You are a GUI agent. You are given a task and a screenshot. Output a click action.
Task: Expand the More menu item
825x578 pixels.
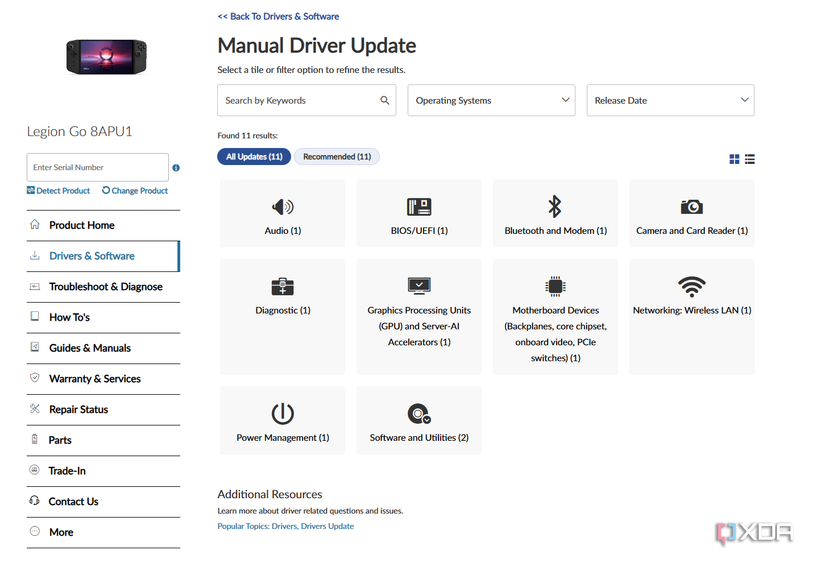pyautogui.click(x=103, y=532)
